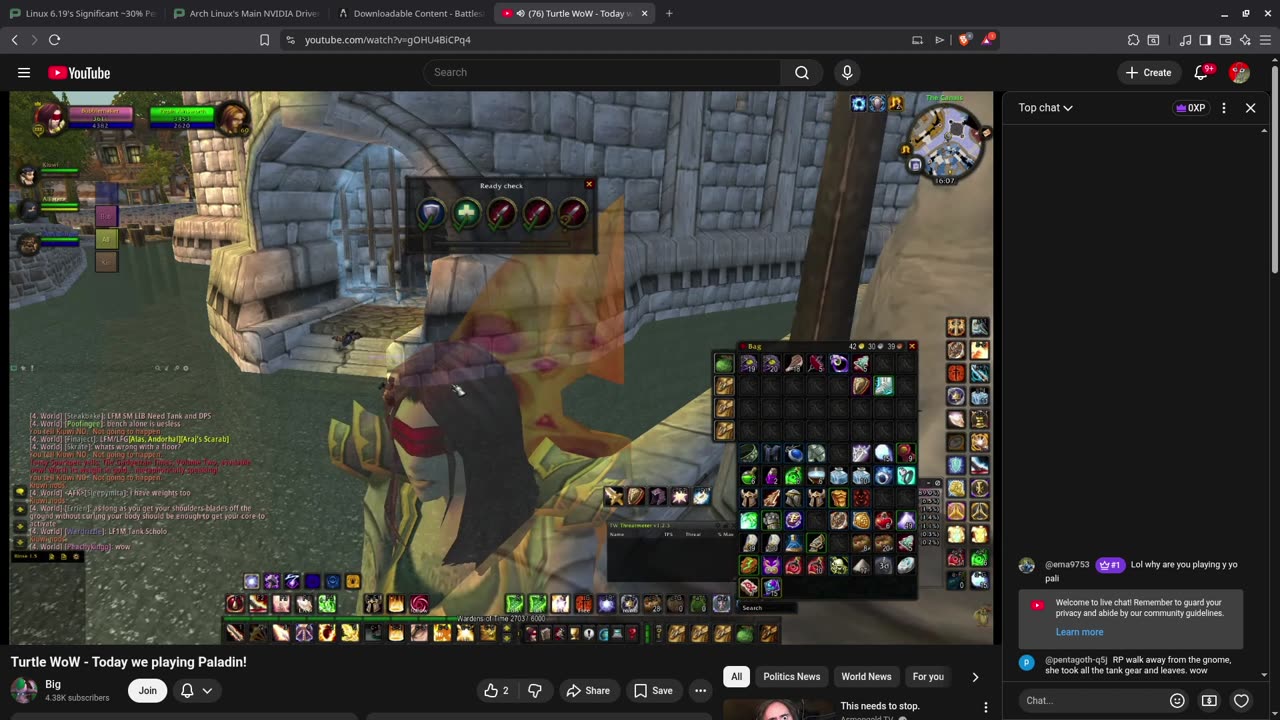Screen dimensions: 1280x720
Task: Open the YouTube guide hamburger menu
Action: click(24, 72)
